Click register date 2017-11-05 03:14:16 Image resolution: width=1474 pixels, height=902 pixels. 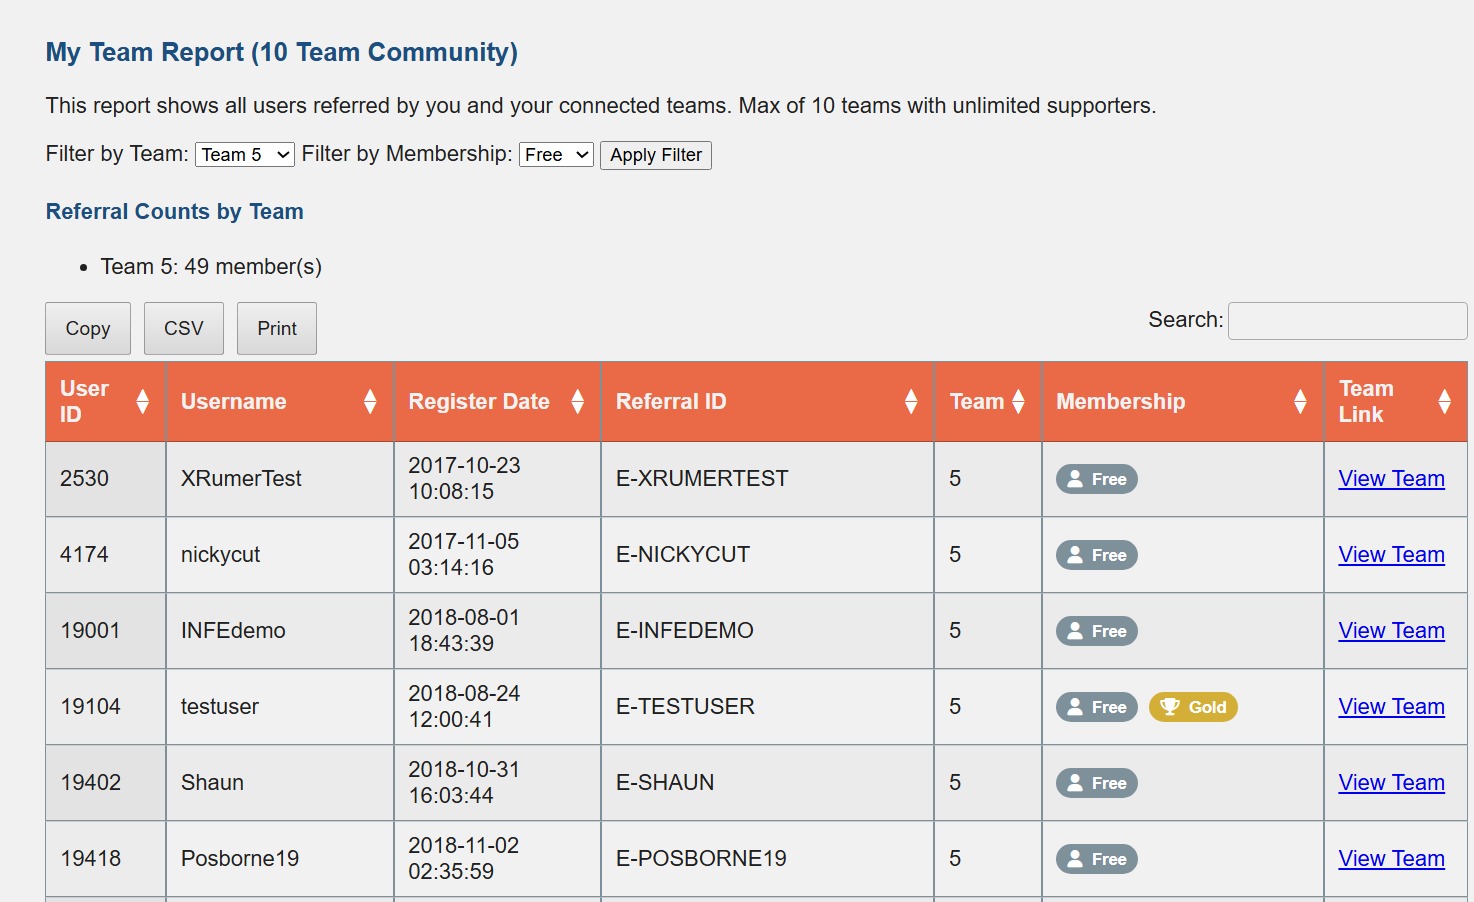pos(464,555)
